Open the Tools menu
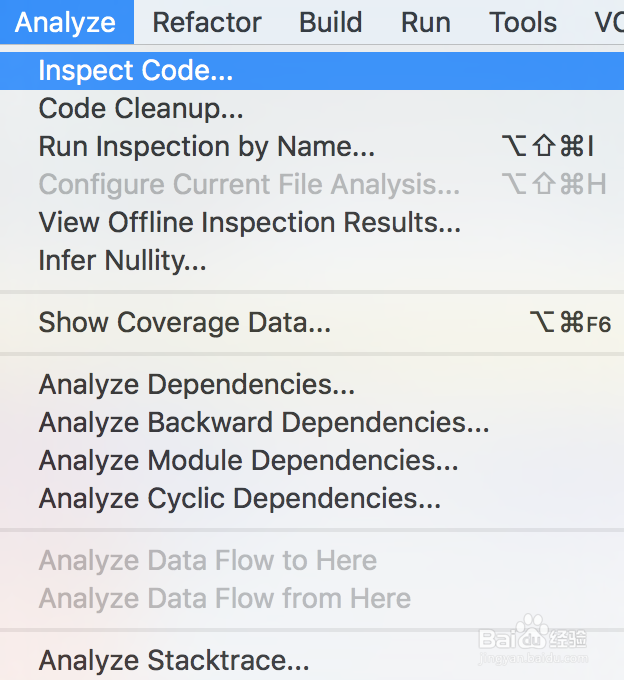624x680 pixels. pyautogui.click(x=523, y=22)
